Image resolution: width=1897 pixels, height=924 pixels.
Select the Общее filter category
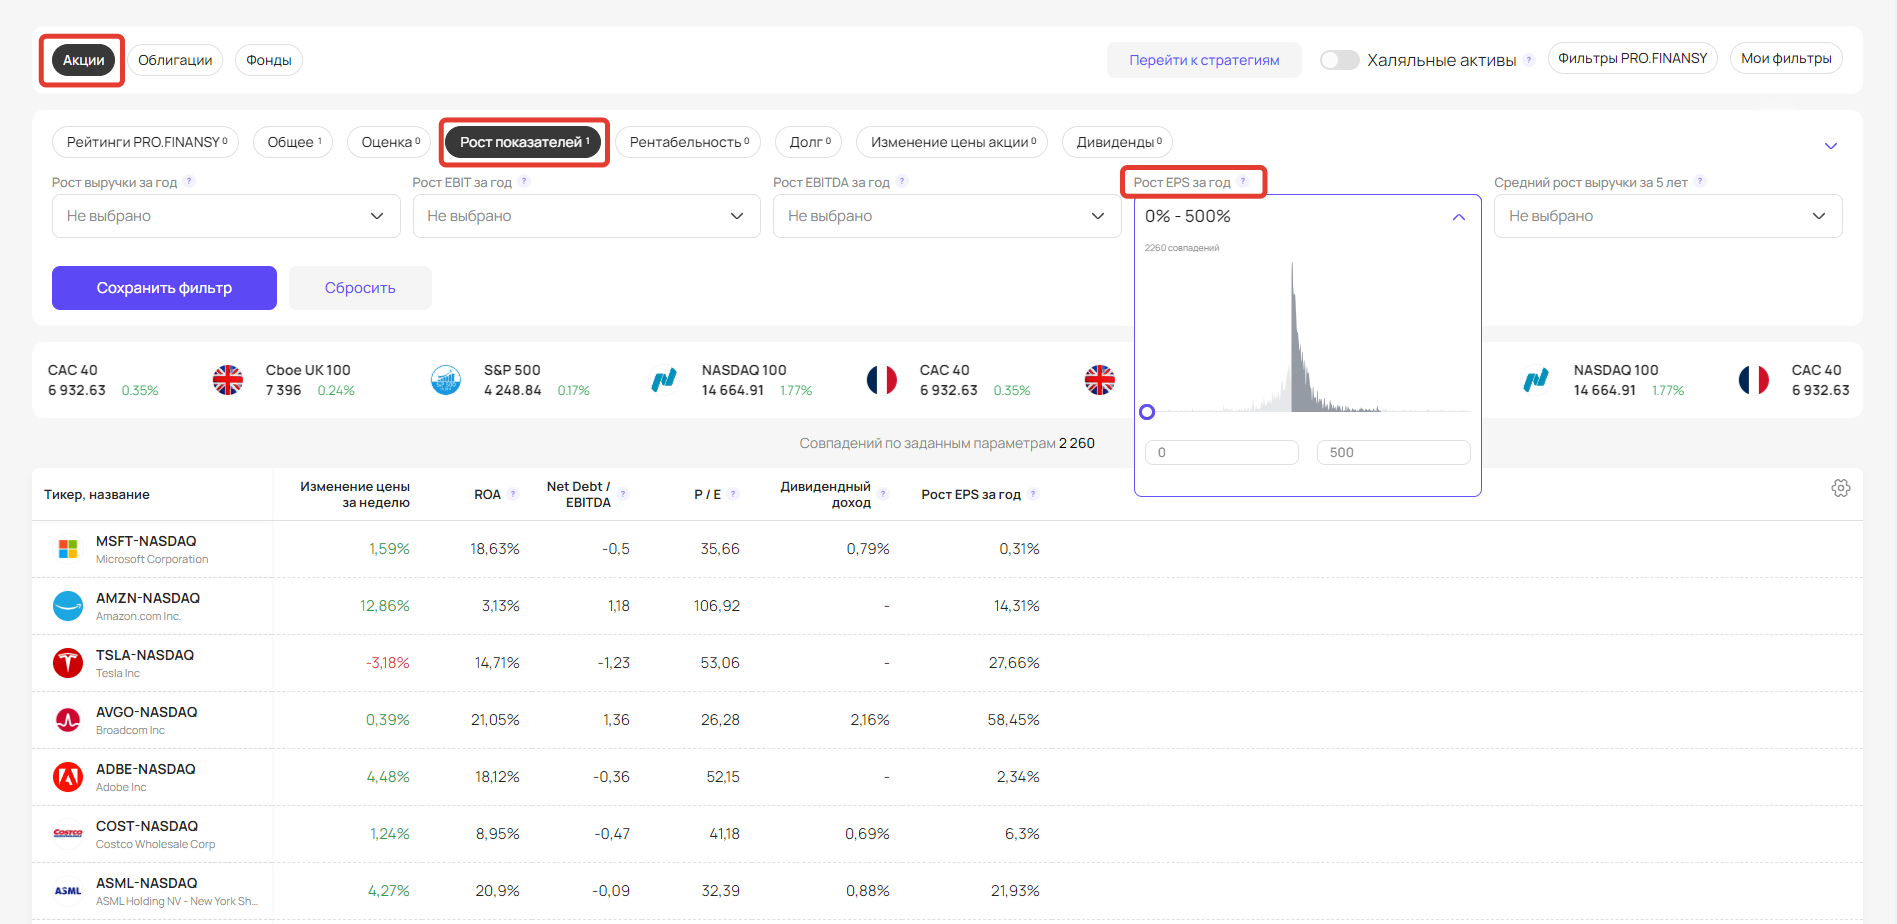click(293, 142)
